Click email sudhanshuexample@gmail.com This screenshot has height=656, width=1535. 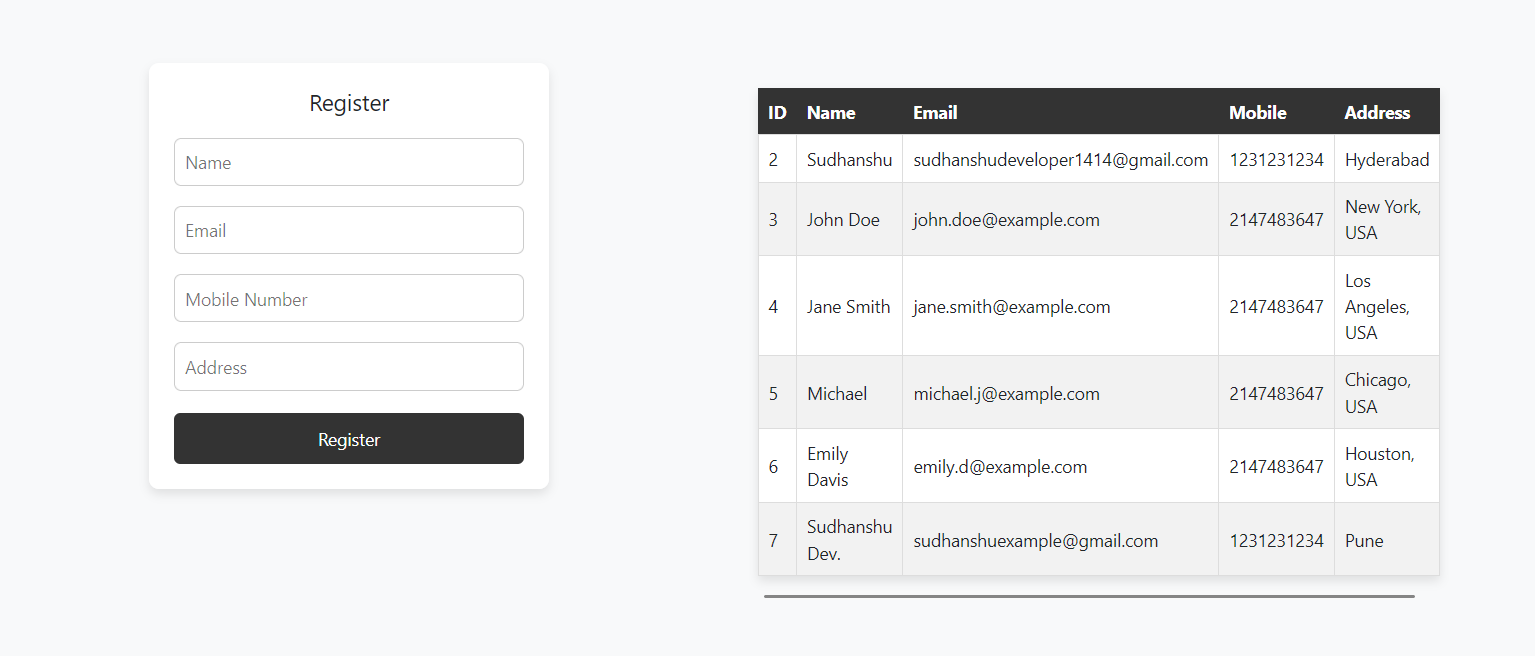coord(1060,540)
